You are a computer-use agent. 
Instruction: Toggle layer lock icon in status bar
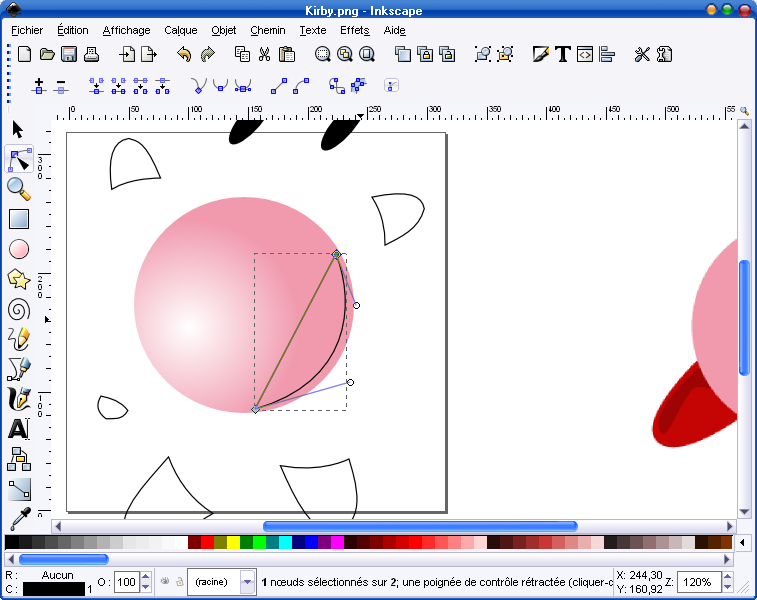click(x=180, y=581)
